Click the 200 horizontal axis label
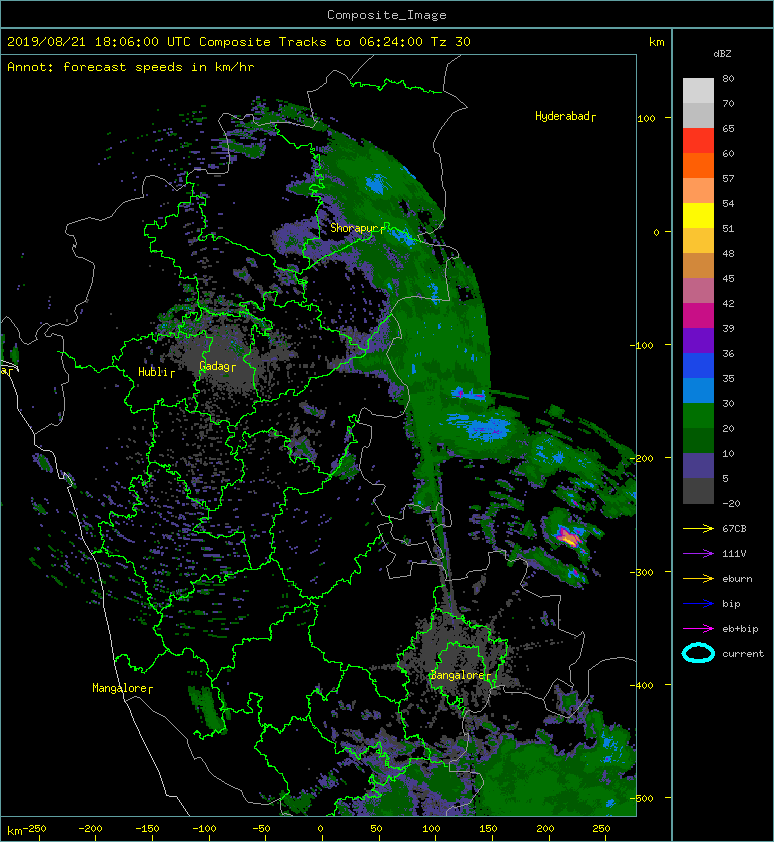This screenshot has height=842, width=774. click(545, 829)
